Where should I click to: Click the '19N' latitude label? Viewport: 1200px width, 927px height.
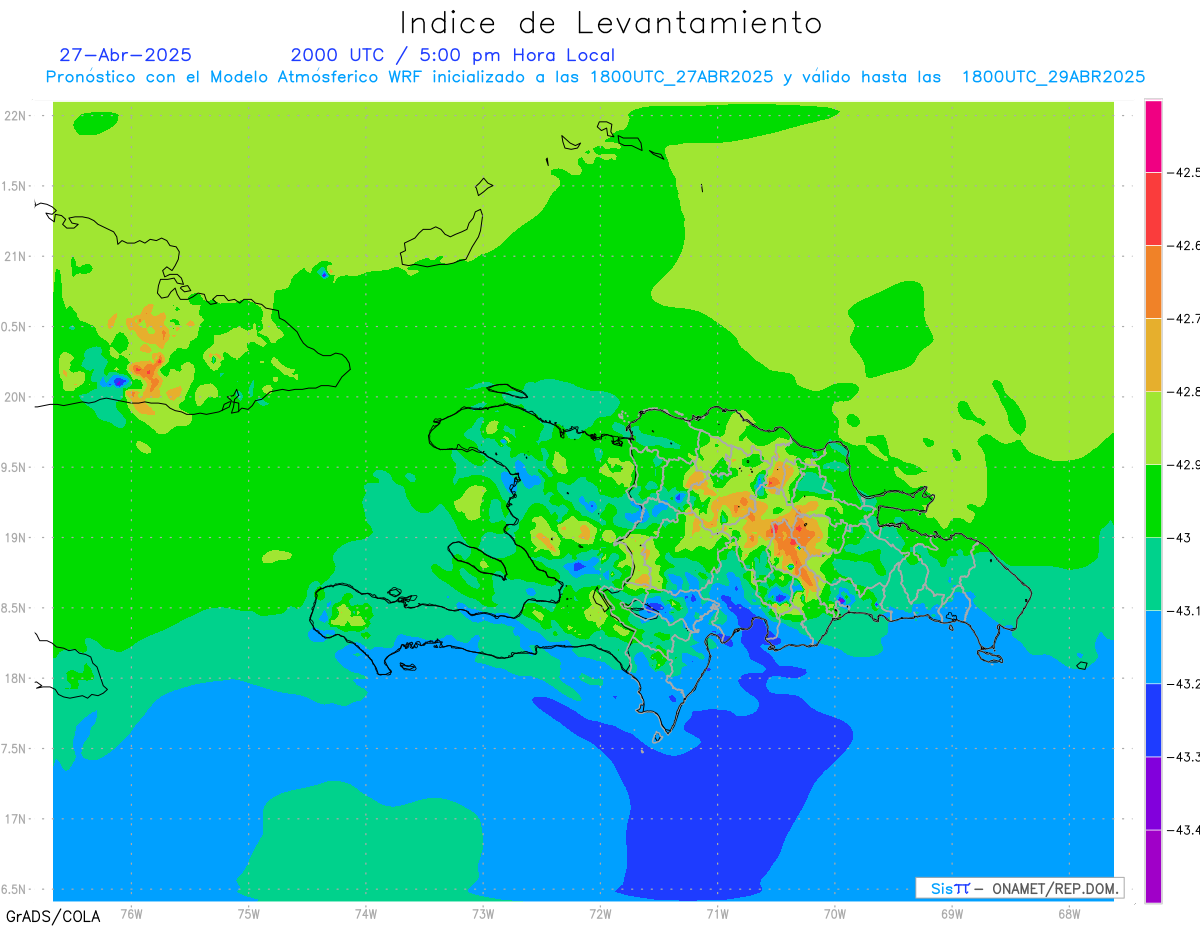(17, 537)
